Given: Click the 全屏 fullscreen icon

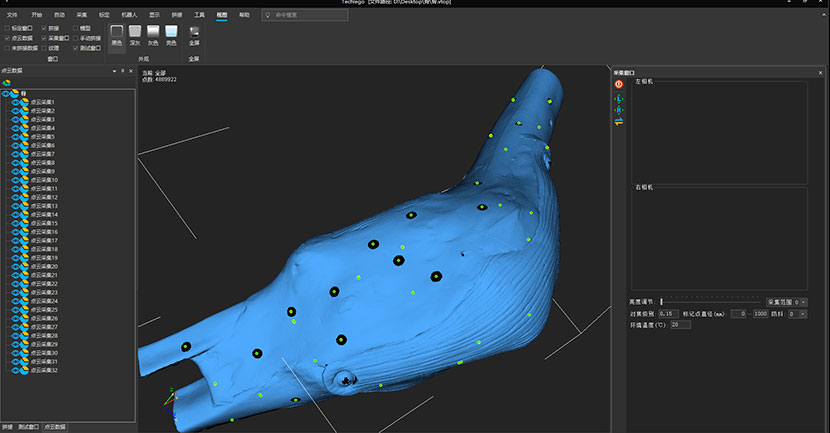Looking at the screenshot, I should pos(194,32).
